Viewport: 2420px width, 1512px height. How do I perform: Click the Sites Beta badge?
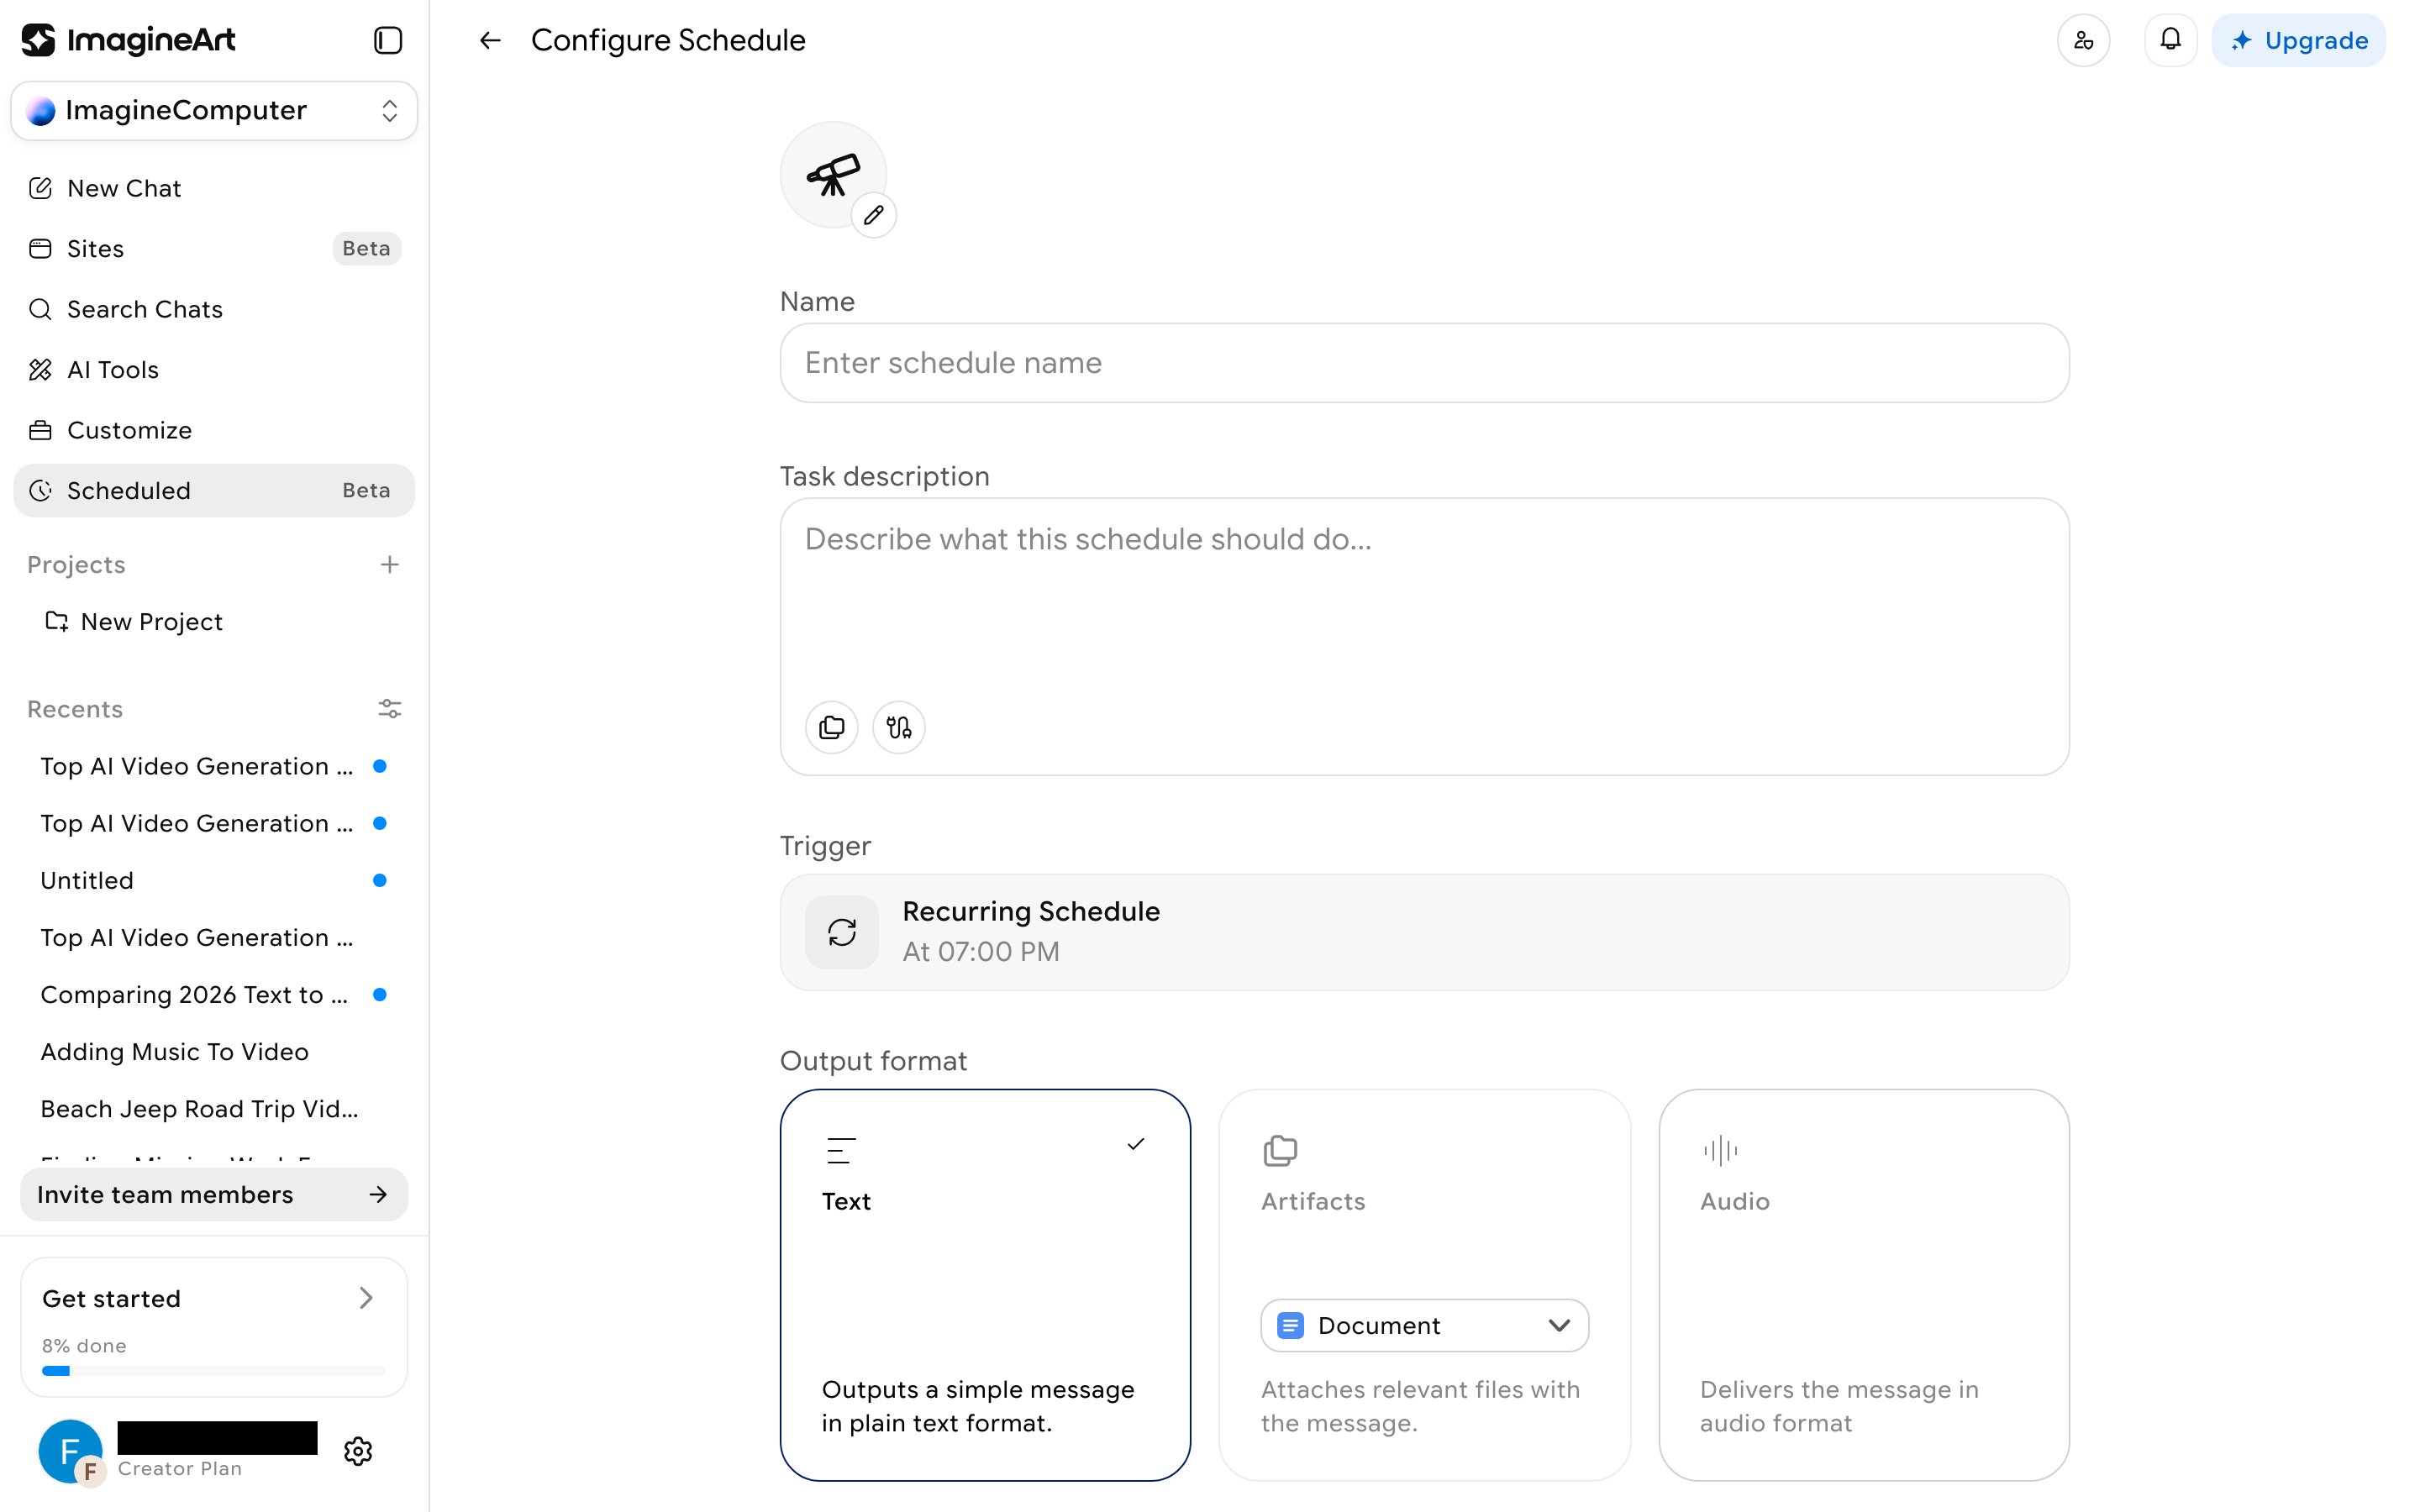tap(366, 248)
